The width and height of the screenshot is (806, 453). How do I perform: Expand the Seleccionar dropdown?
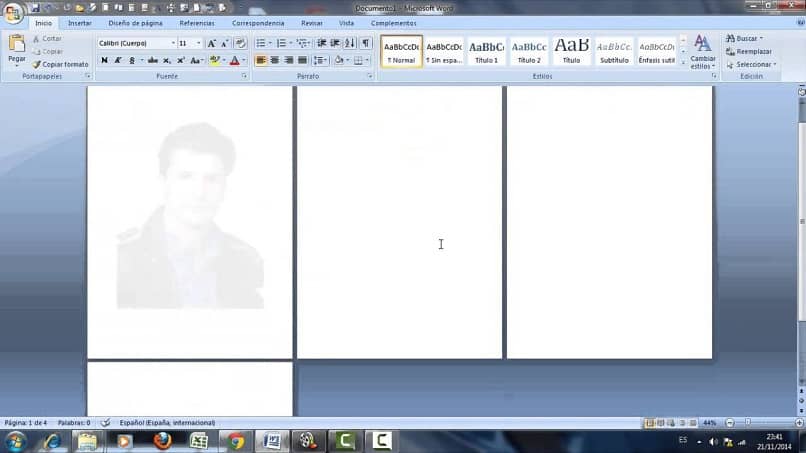[x=755, y=64]
